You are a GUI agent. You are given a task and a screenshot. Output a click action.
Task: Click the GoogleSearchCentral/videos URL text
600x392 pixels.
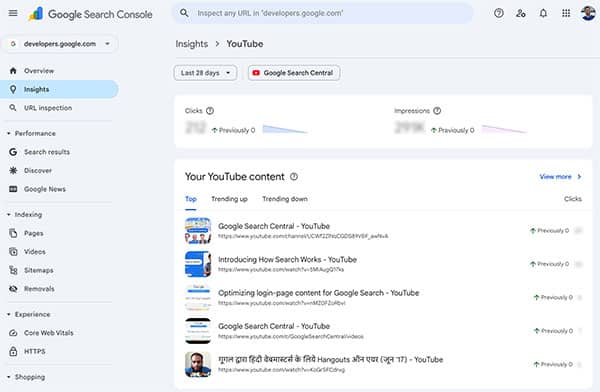pos(291,336)
